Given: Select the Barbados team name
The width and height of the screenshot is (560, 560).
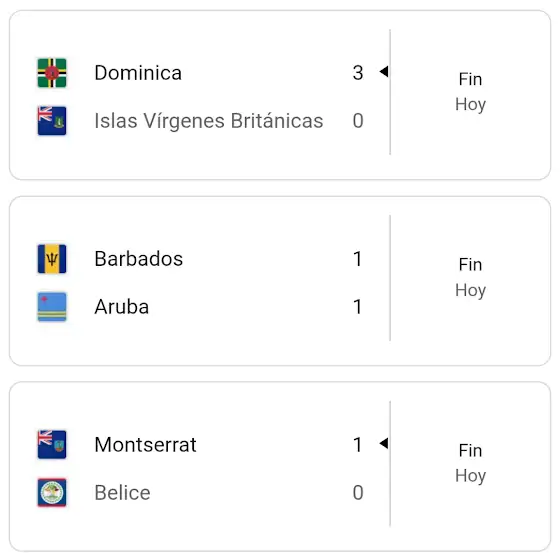Looking at the screenshot, I should coord(139,259).
